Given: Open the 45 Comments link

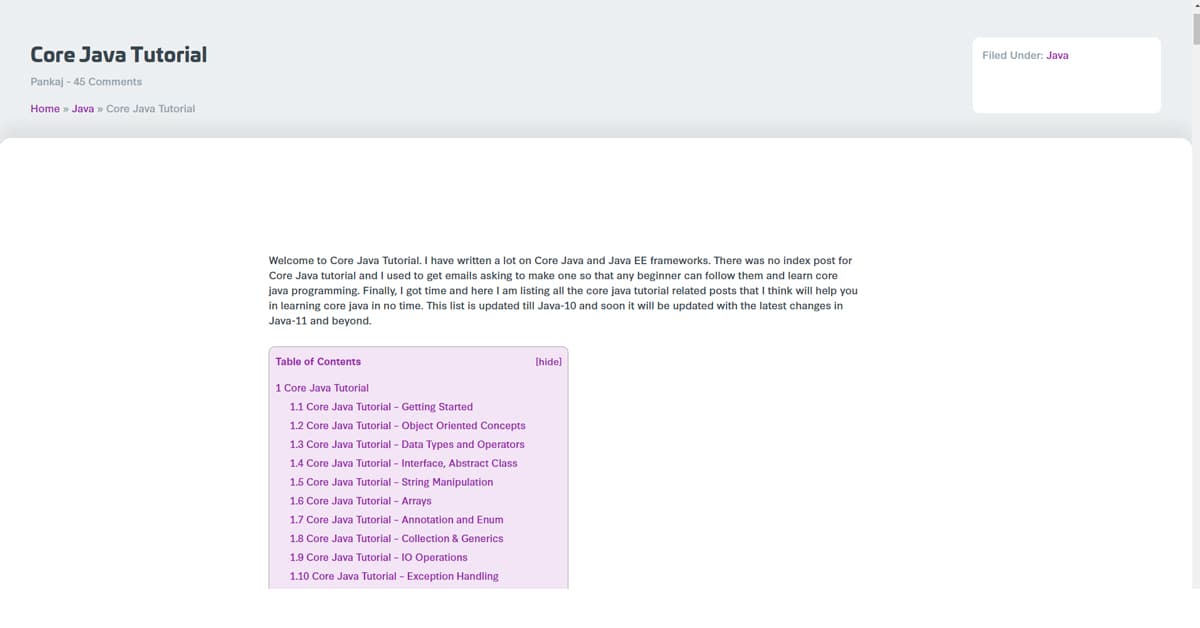Looking at the screenshot, I should (108, 82).
